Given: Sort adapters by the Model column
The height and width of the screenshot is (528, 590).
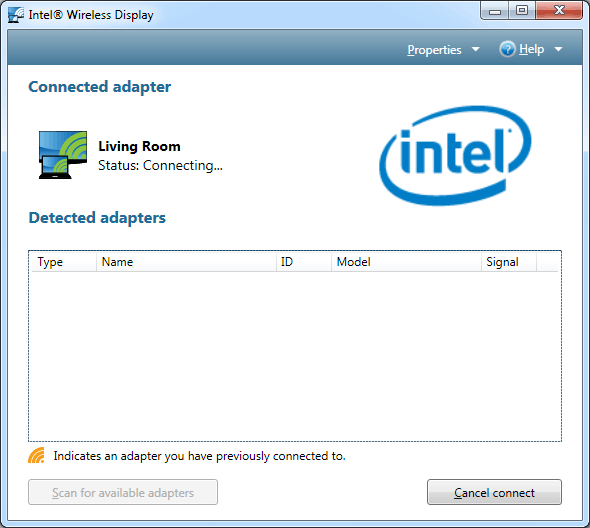Looking at the screenshot, I should (406, 262).
